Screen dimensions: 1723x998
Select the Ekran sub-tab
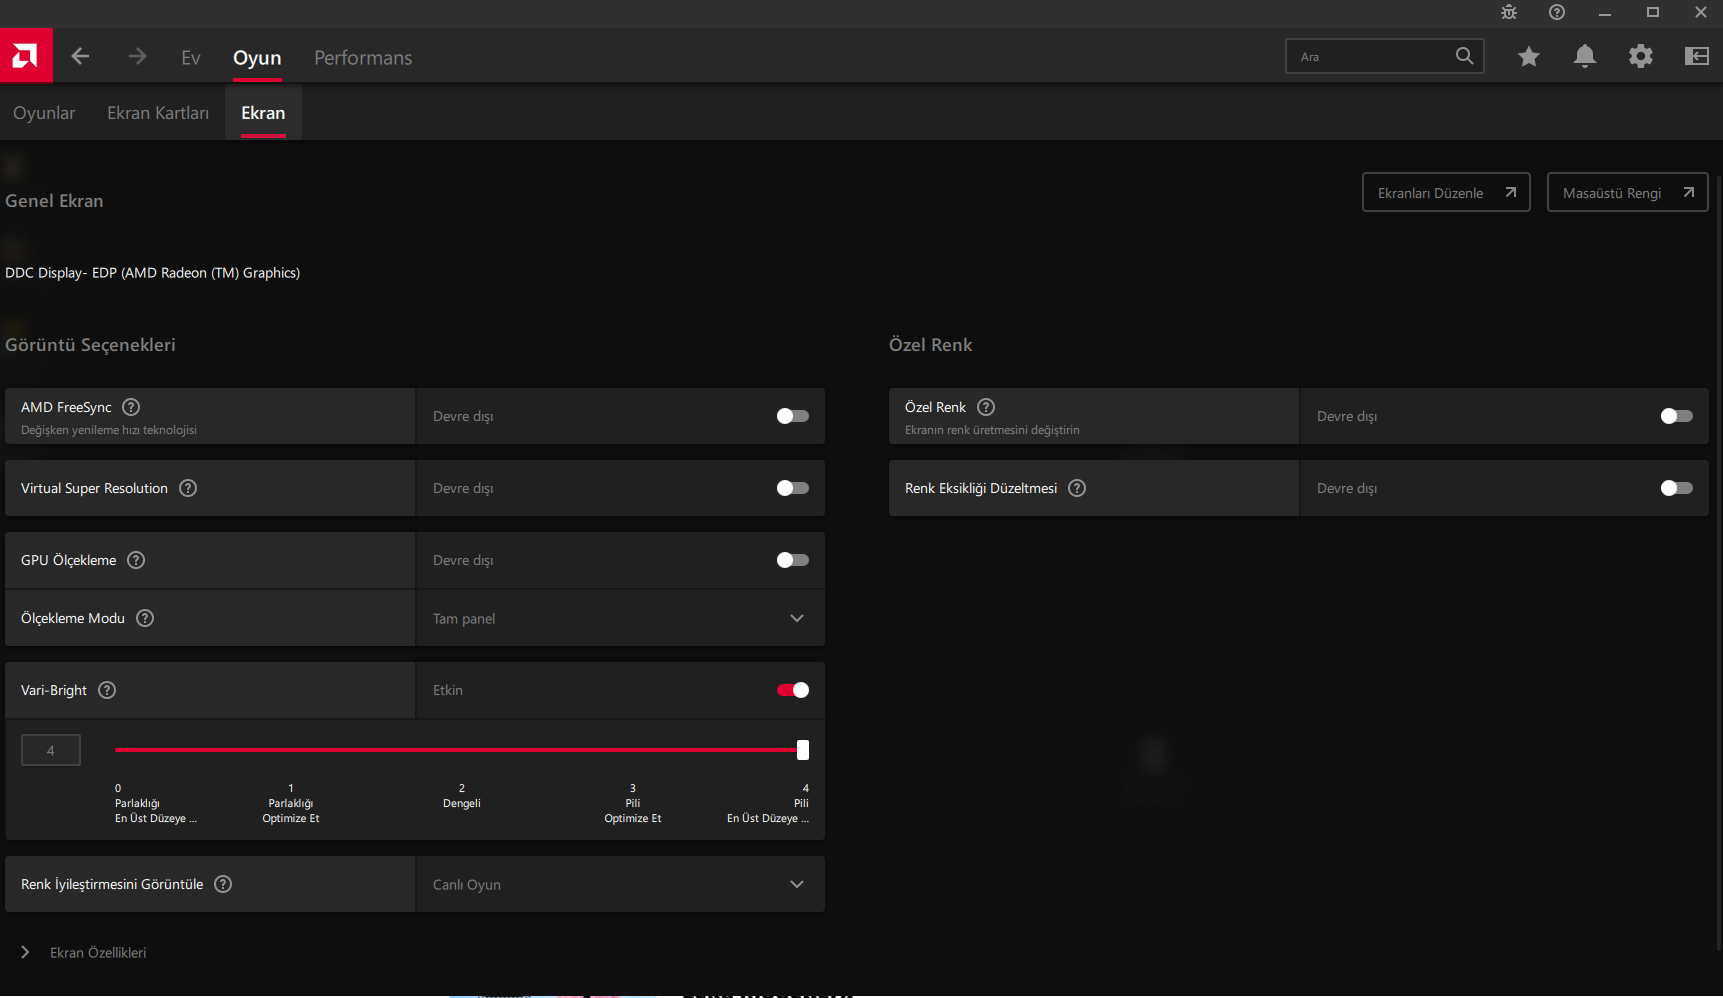[x=263, y=113]
